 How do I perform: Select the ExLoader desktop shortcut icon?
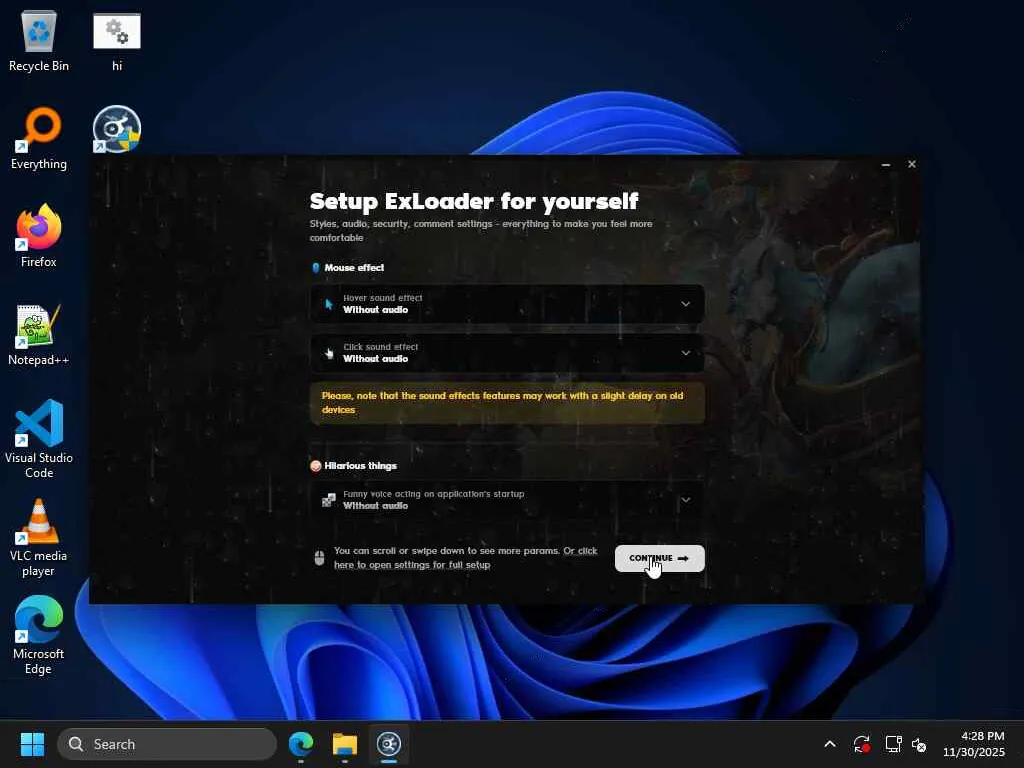[x=117, y=129]
